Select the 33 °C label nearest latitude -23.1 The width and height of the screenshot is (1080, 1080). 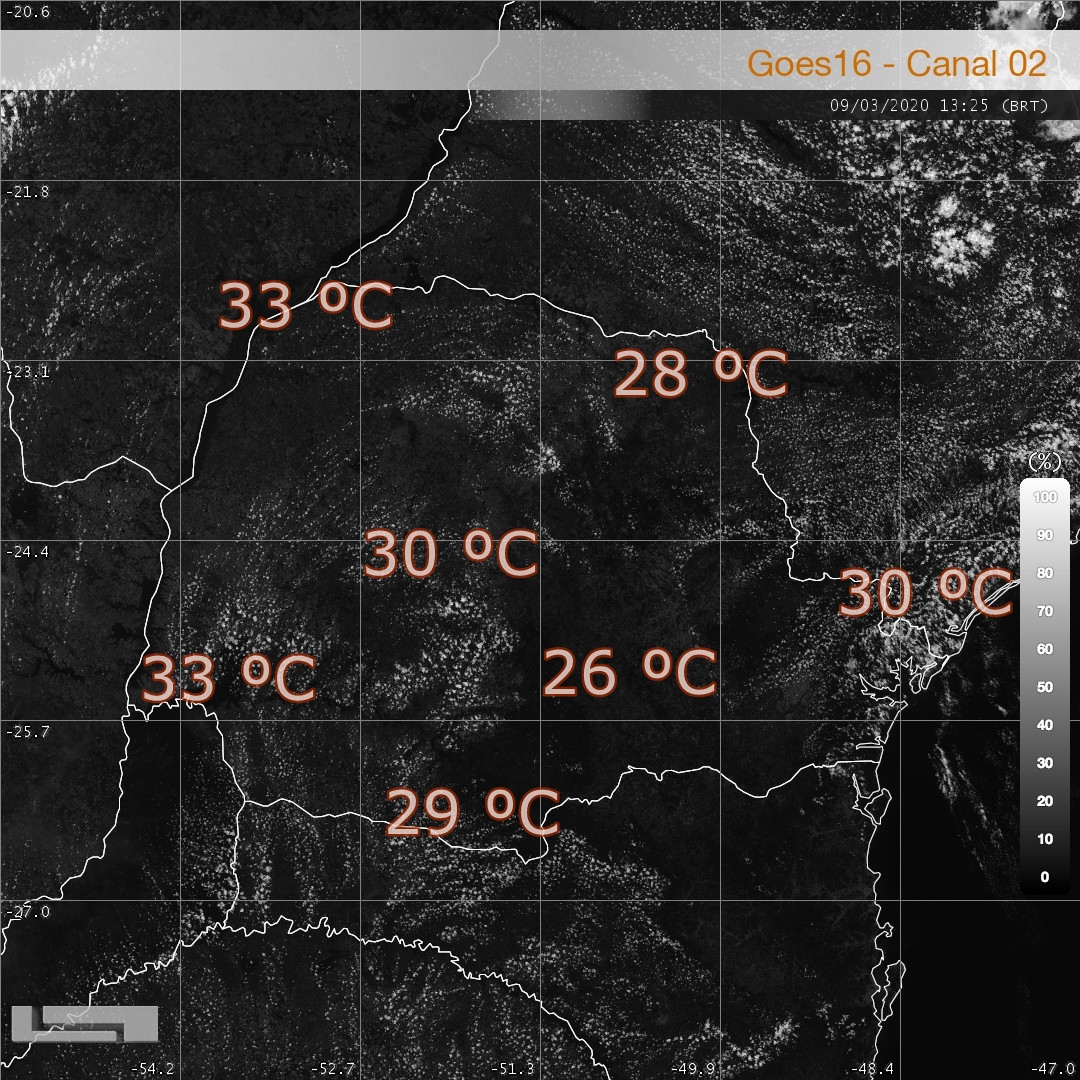pos(306,306)
